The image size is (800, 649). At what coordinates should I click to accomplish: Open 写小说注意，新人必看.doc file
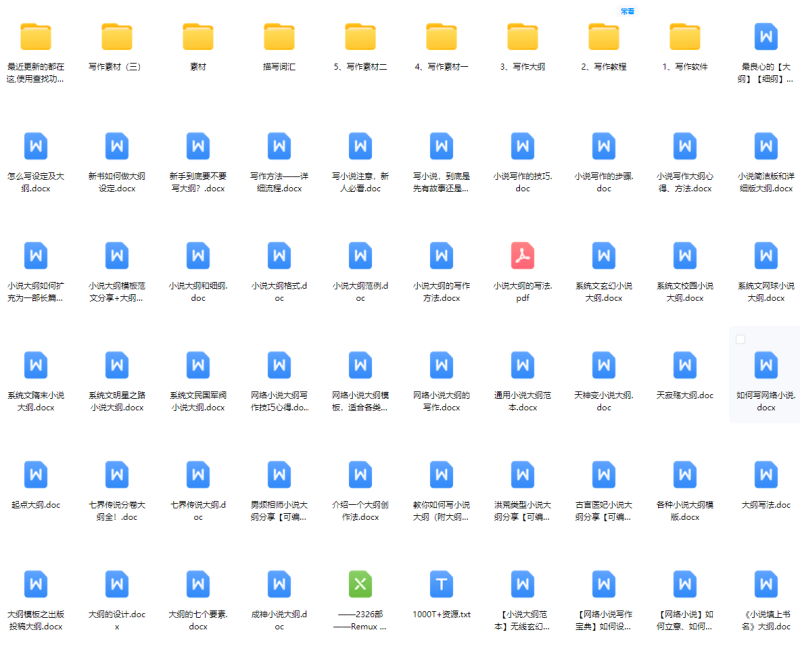(360, 146)
